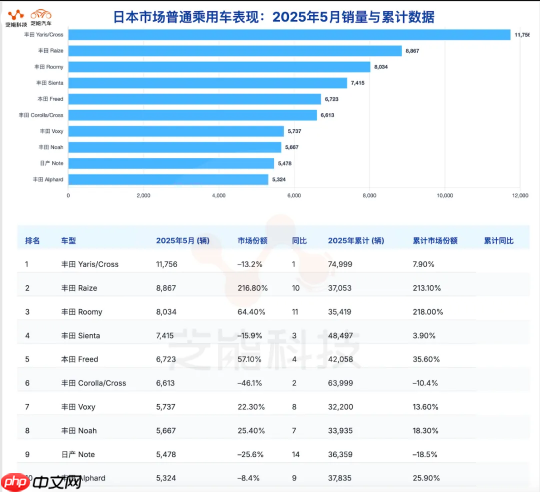
Task: Click the 12,000 axis tick label
Action: pyautogui.click(x=520, y=196)
